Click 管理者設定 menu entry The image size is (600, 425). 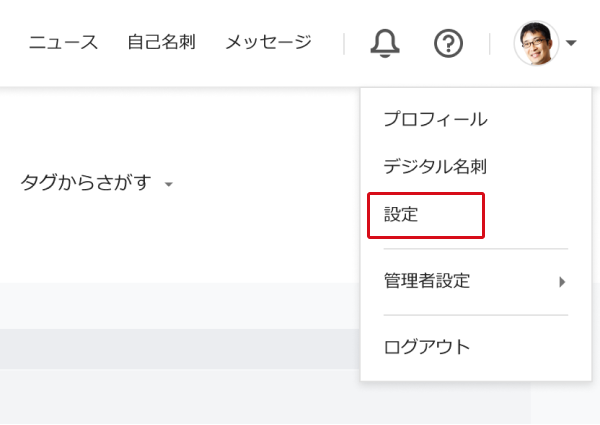coord(427,281)
